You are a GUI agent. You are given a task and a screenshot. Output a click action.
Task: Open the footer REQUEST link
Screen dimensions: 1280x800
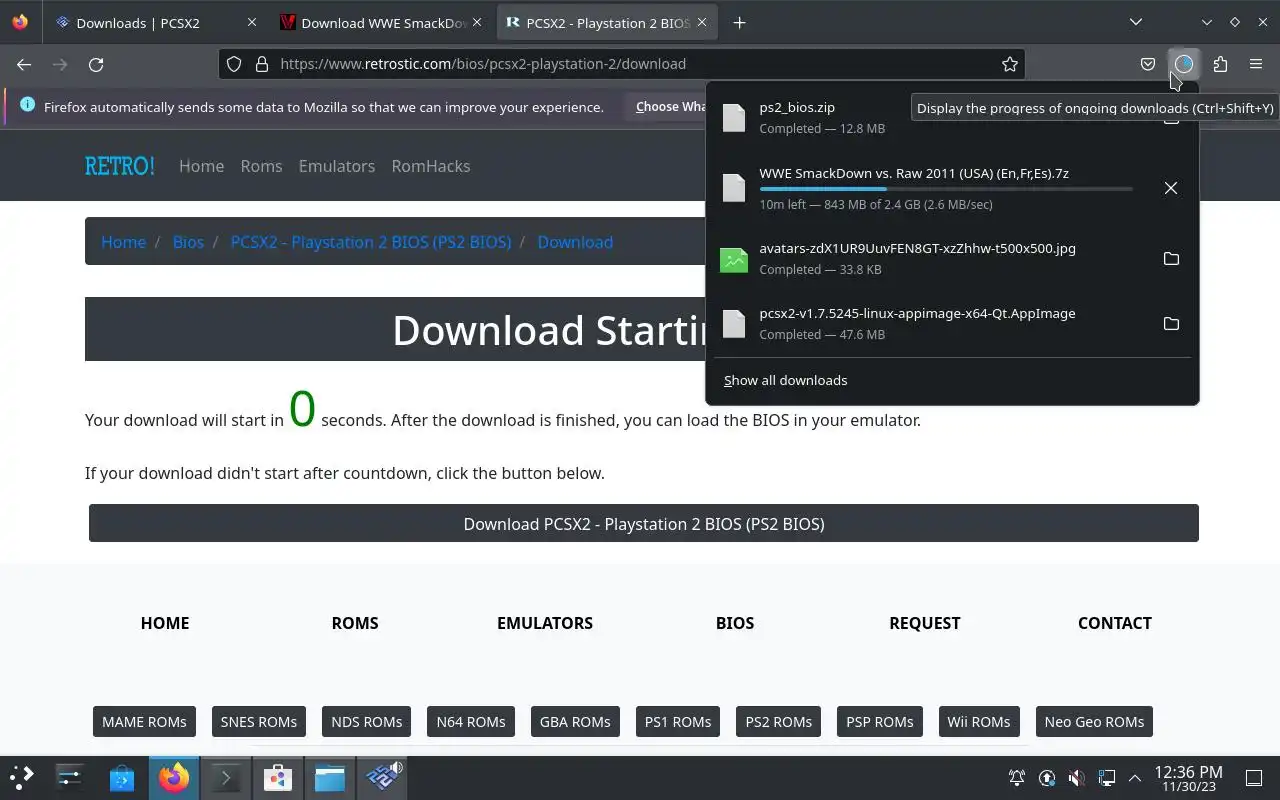(925, 623)
